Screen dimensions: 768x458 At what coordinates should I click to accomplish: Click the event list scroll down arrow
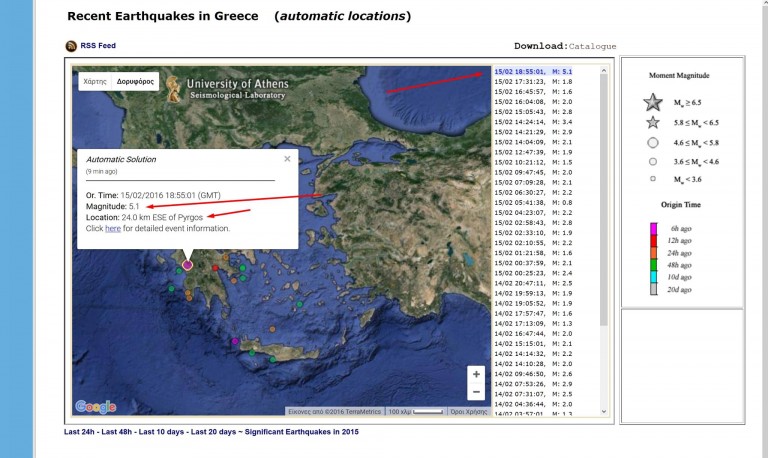604,412
